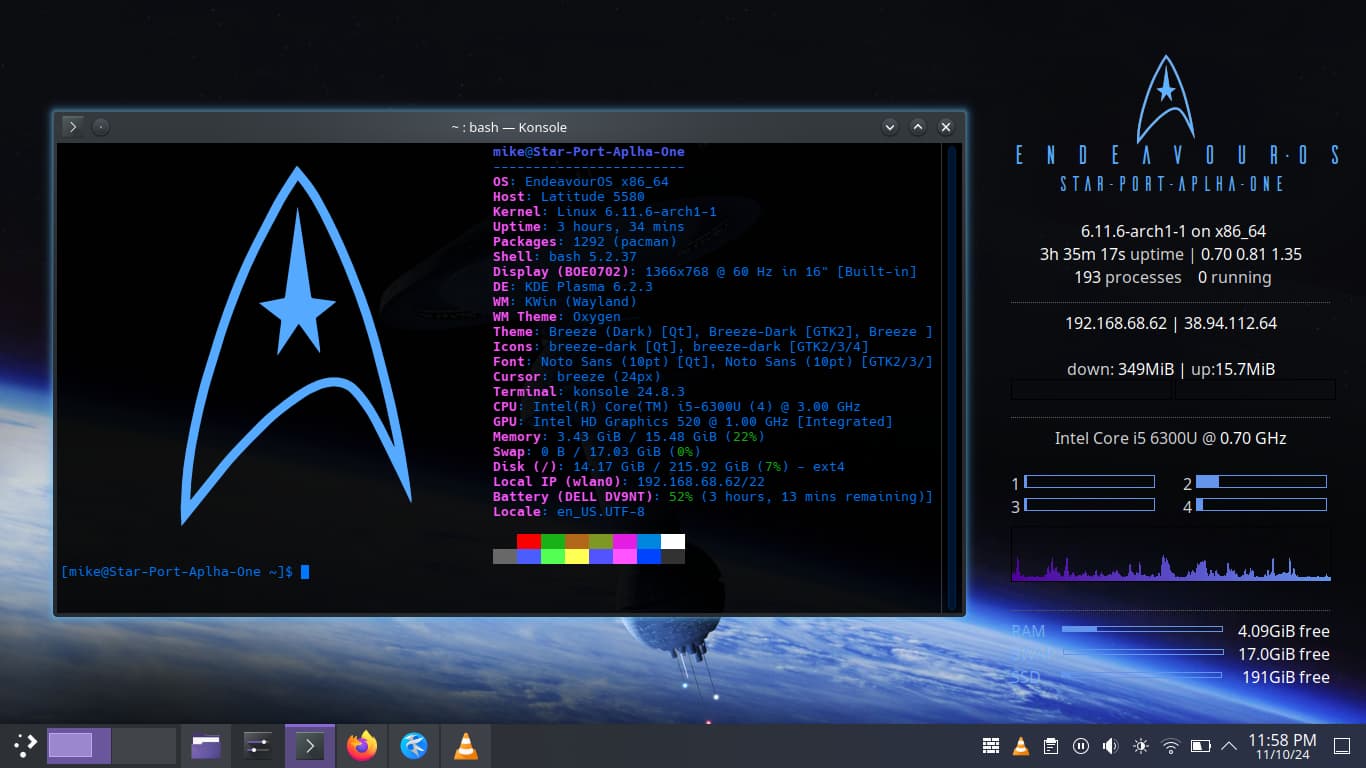Click the "WM: KWin (Wayland)" line
The image size is (1366, 768).
coord(565,302)
